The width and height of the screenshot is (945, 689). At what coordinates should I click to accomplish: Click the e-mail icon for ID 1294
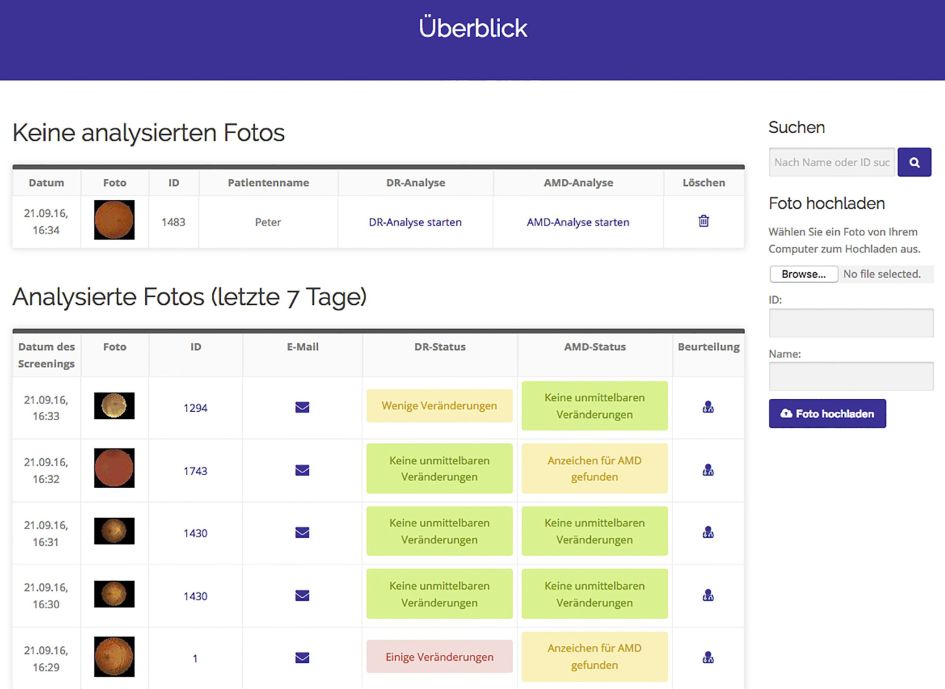(x=302, y=407)
